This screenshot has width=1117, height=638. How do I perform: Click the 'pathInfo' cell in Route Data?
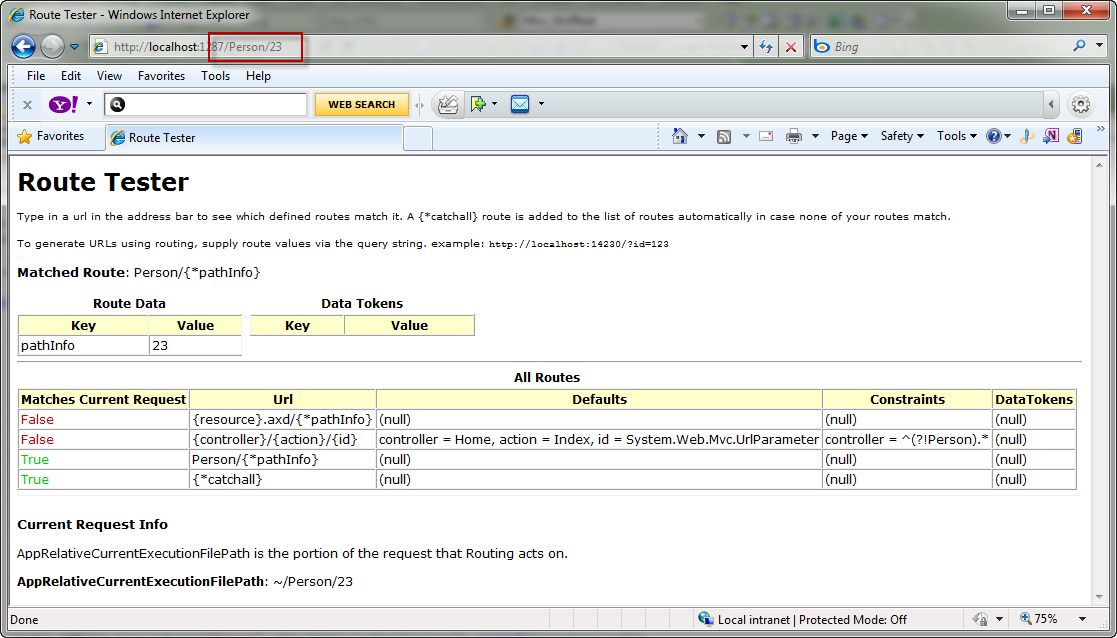click(83, 345)
